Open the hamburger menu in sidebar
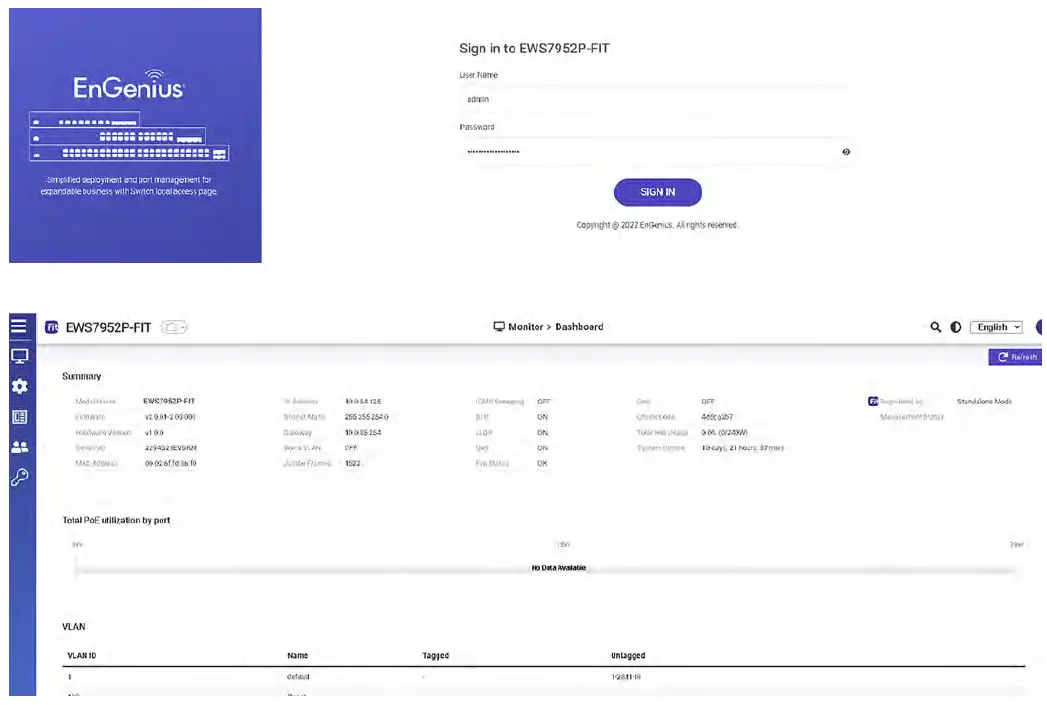The width and height of the screenshot is (1047, 705). (x=19, y=326)
